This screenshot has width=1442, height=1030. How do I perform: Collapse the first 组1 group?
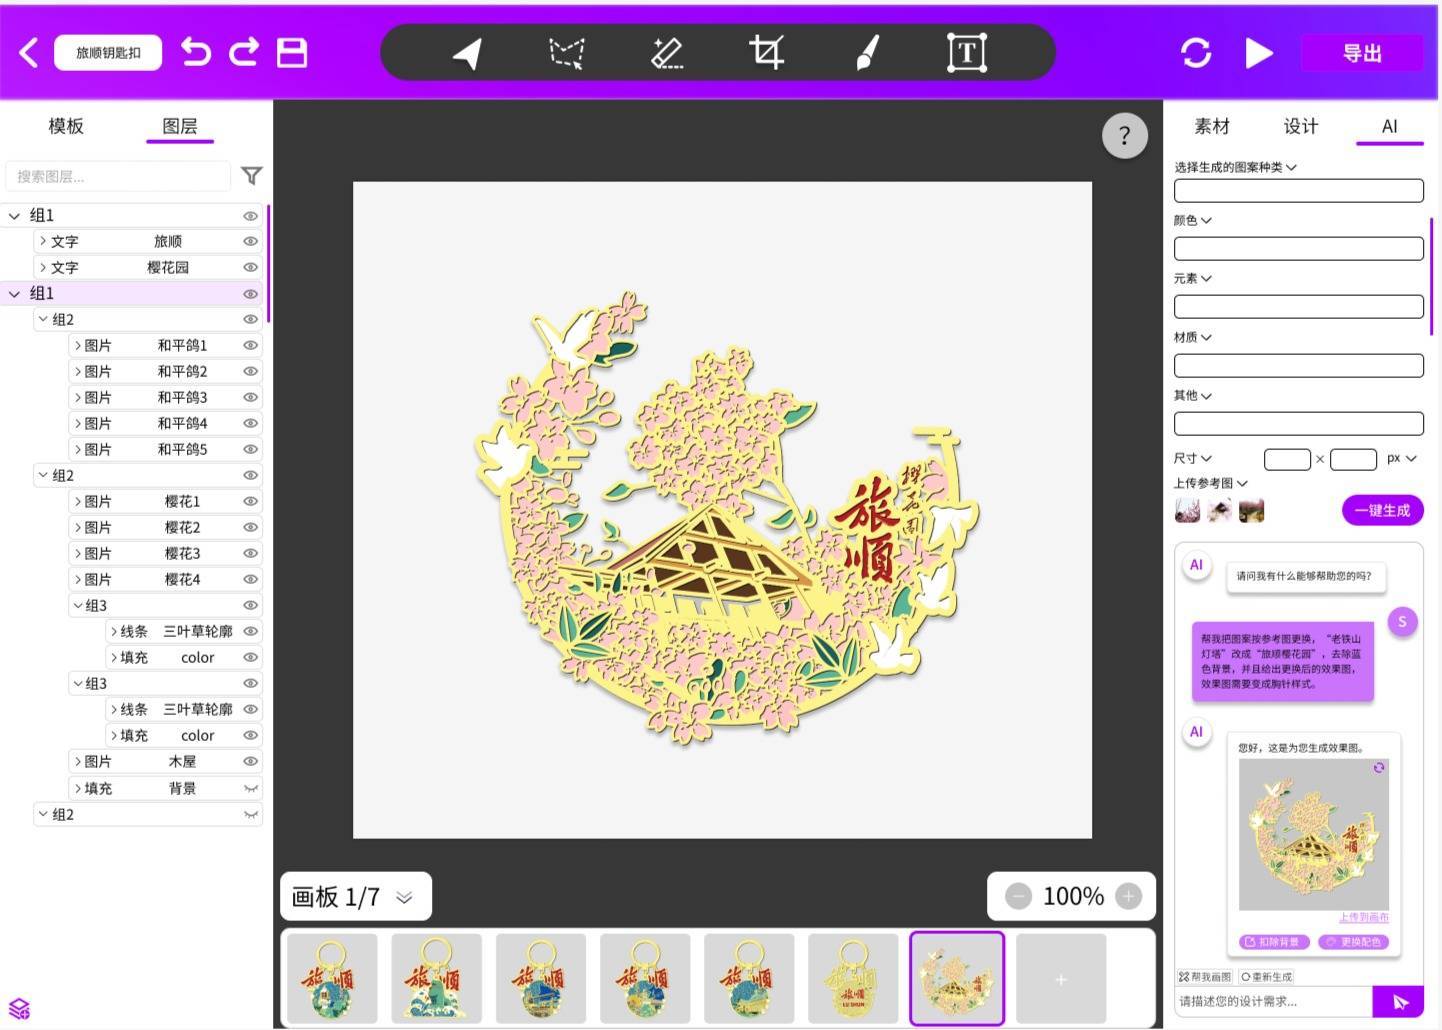(14, 215)
